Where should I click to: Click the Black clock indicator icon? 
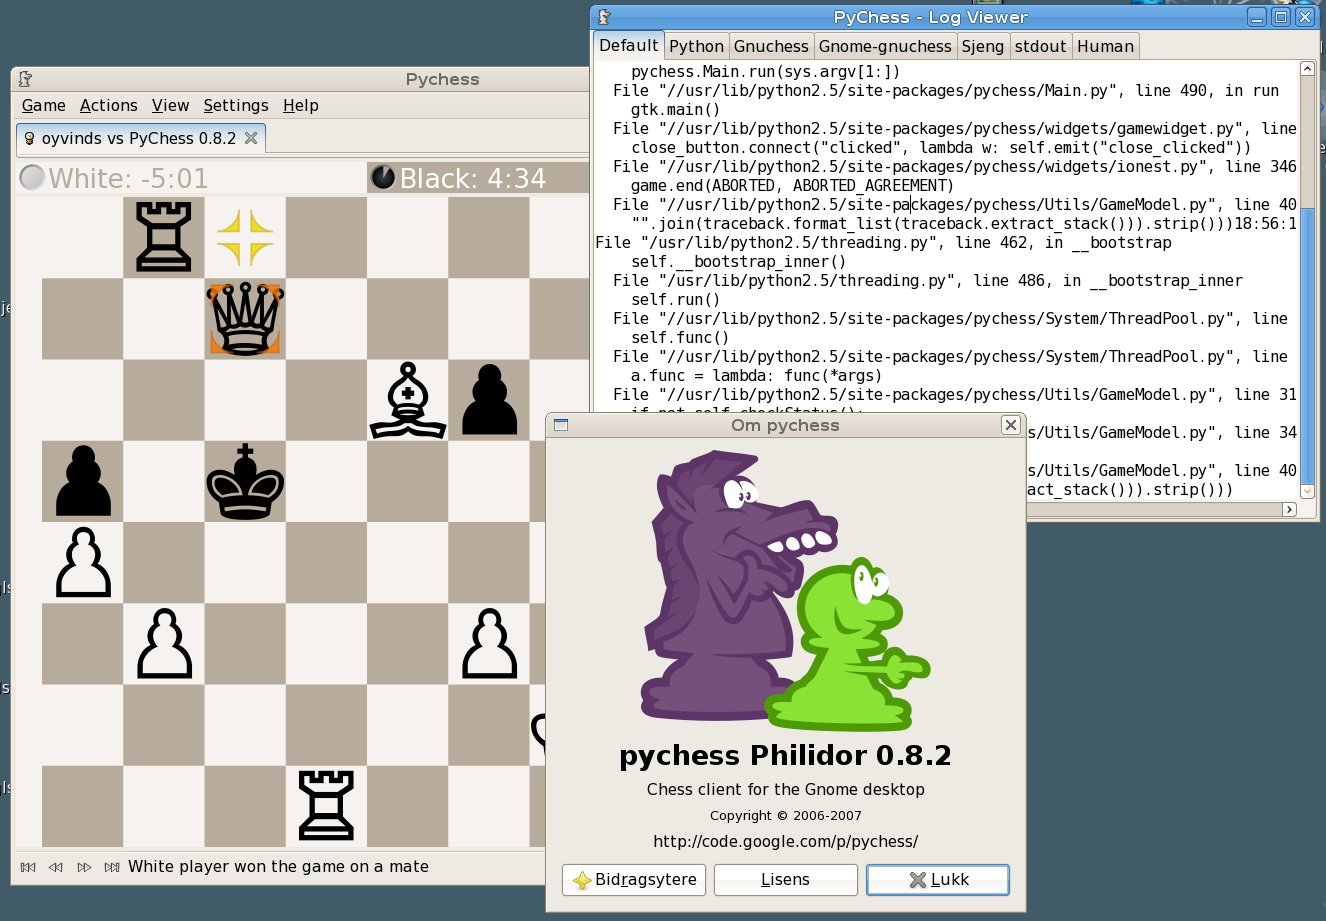(383, 177)
